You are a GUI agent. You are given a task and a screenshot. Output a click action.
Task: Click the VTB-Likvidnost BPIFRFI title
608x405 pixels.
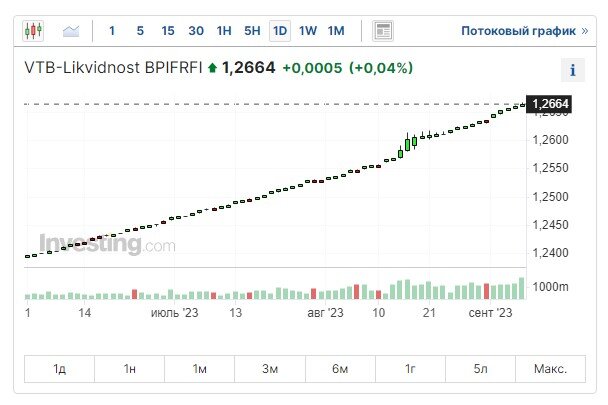113,68
